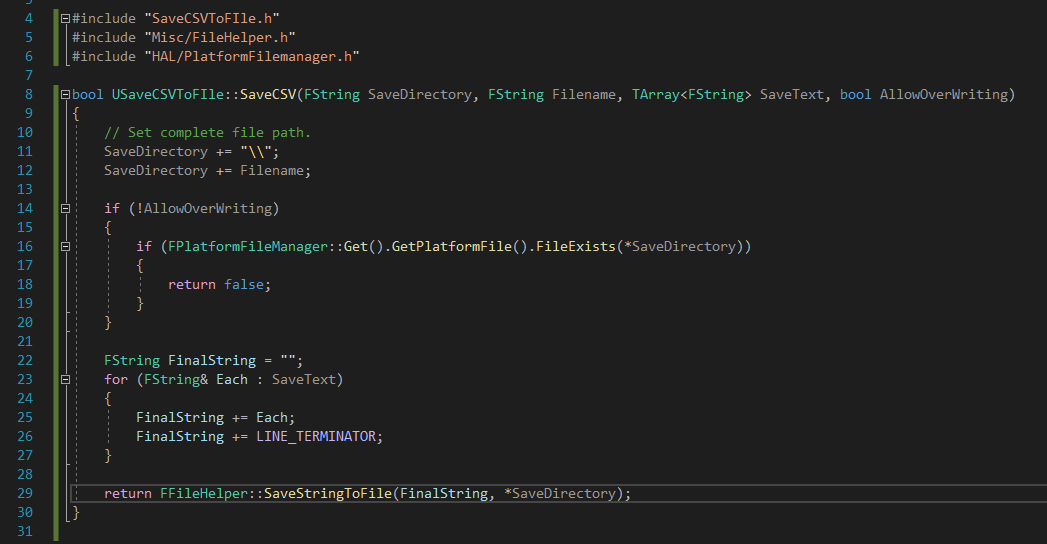
Task: Collapse the for loop at line 23
Action: [65, 380]
